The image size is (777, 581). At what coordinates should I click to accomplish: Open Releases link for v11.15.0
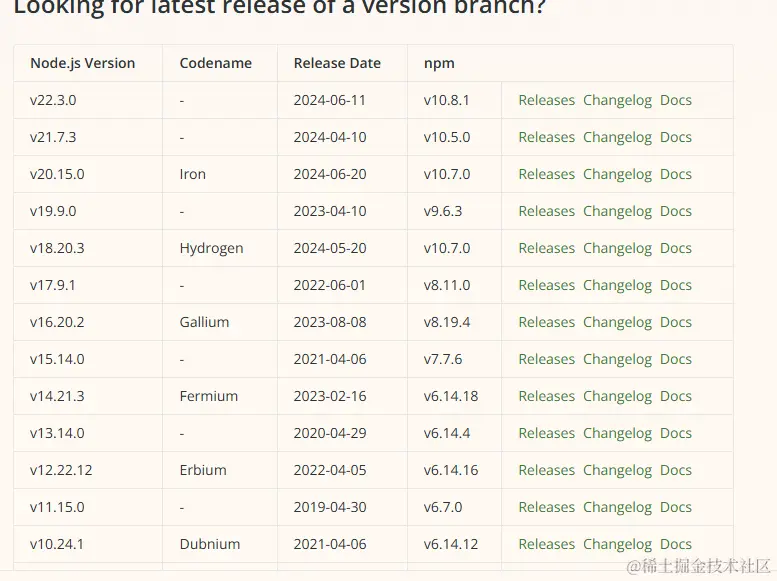[x=547, y=508]
